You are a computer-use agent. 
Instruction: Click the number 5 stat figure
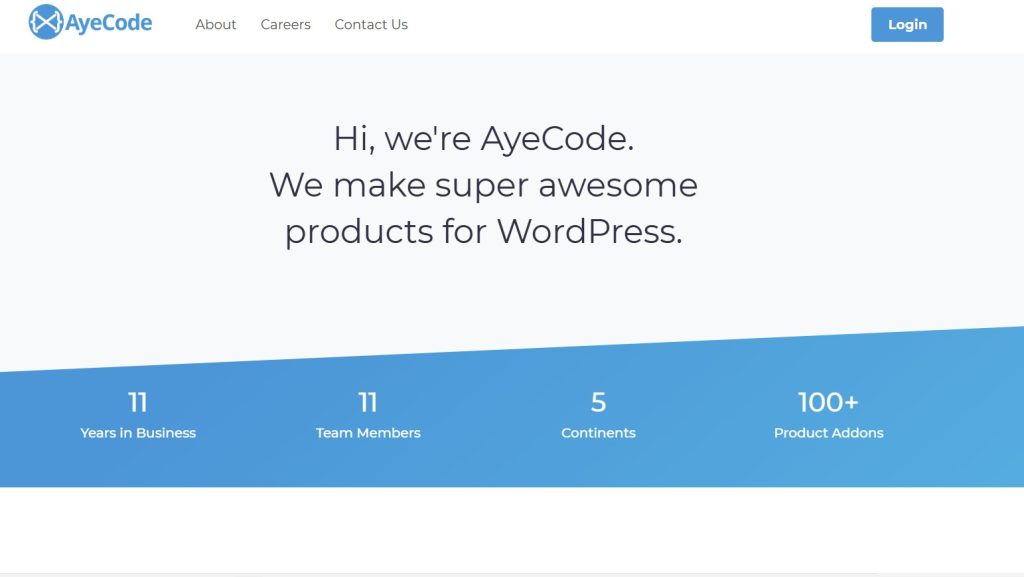[598, 402]
